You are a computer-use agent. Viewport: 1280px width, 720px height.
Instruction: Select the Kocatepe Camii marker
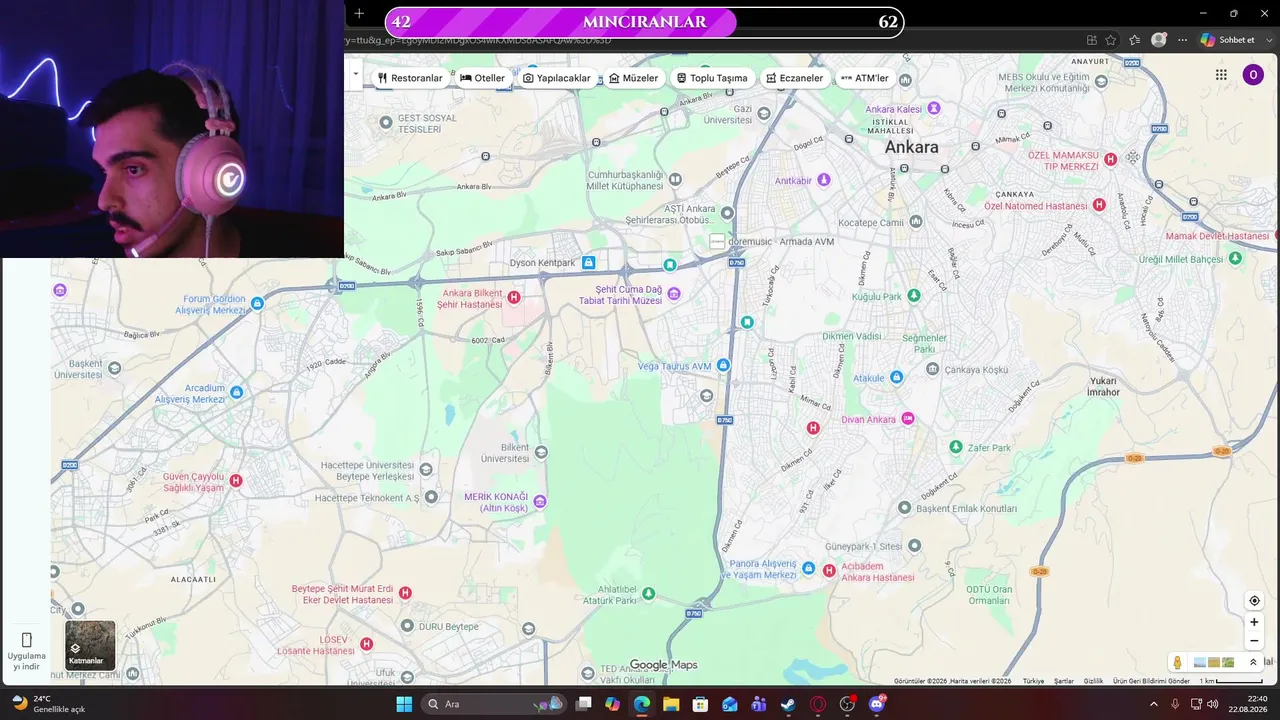point(916,221)
